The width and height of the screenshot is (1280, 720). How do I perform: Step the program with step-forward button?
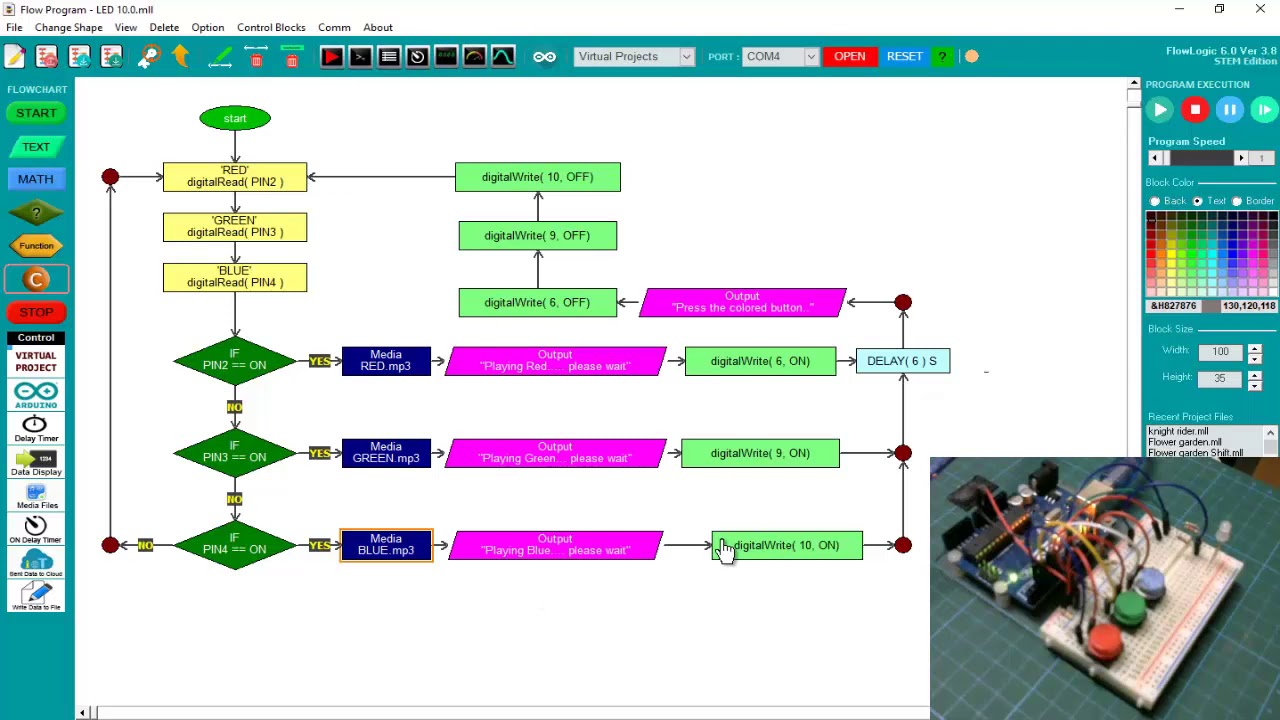(1264, 110)
